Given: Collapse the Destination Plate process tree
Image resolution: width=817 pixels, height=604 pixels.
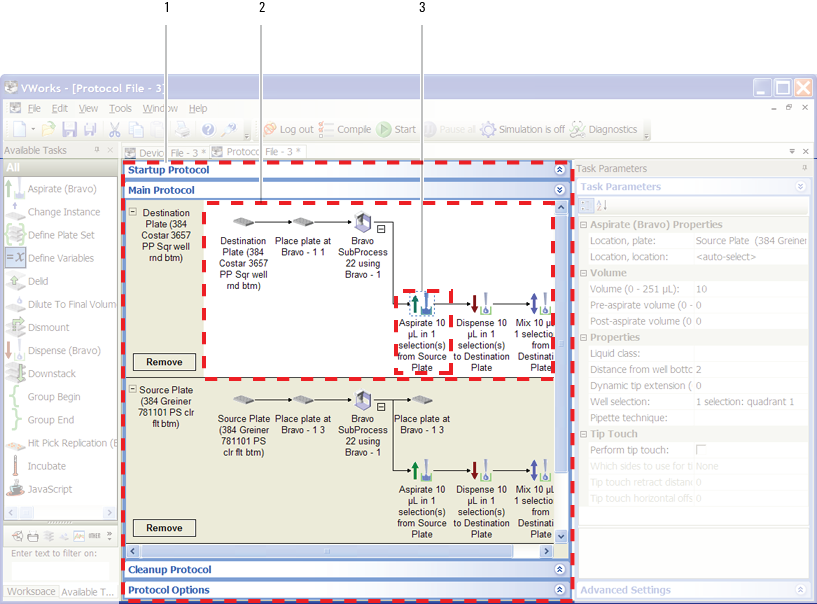Looking at the screenshot, I should pos(134,212).
